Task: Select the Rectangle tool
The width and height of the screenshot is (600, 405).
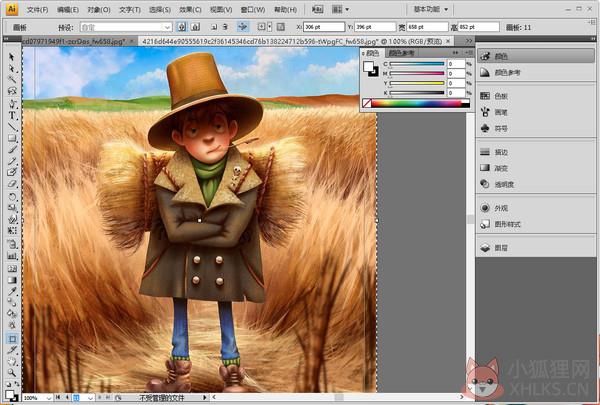Action: tap(12, 138)
